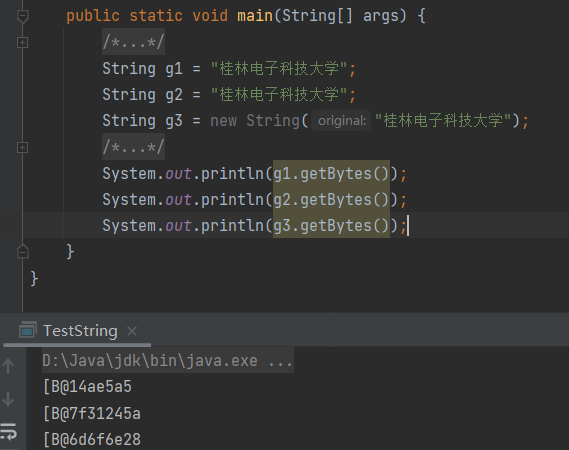Screen dimensions: 569x450
Task: Click the second folded comment placeholder /*...*/
Action: pos(133,147)
